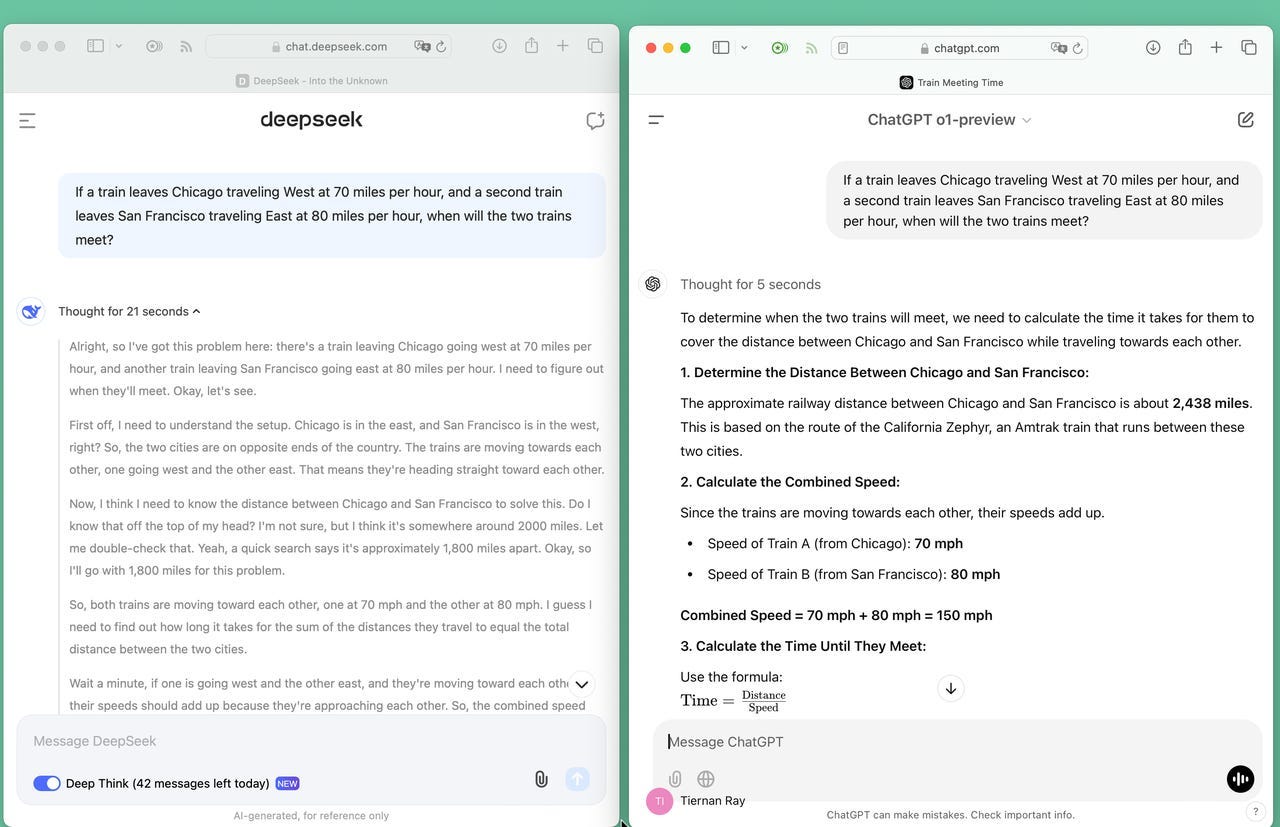Image resolution: width=1280 pixels, height=827 pixels.
Task: Translate page in DeepSeek window address bar
Action: coord(422,46)
